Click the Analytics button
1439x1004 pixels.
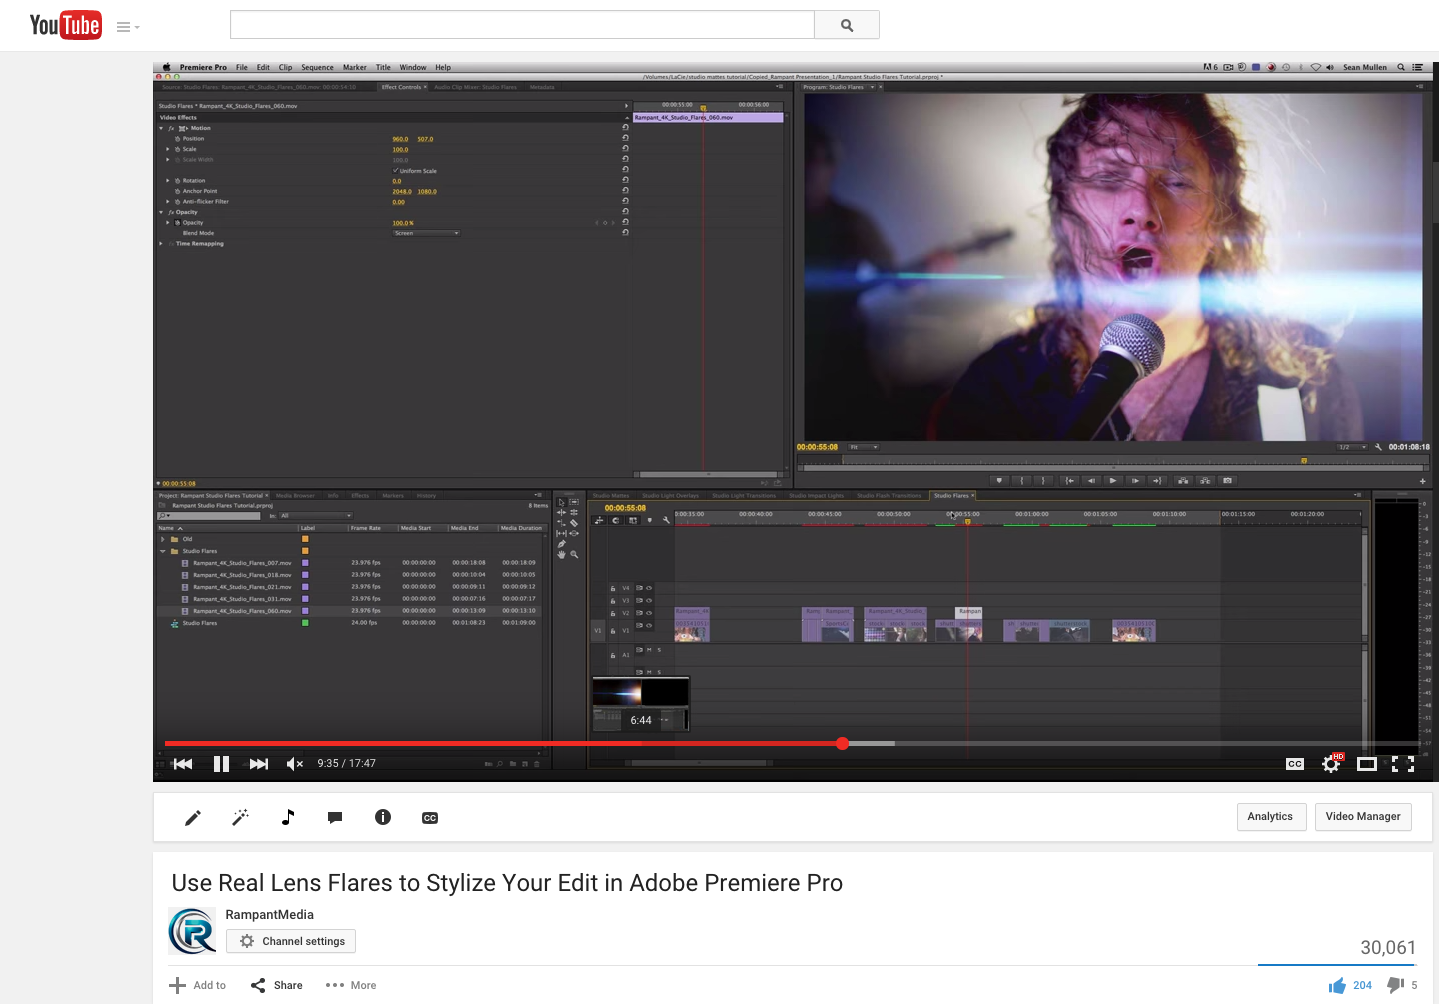[1270, 817]
